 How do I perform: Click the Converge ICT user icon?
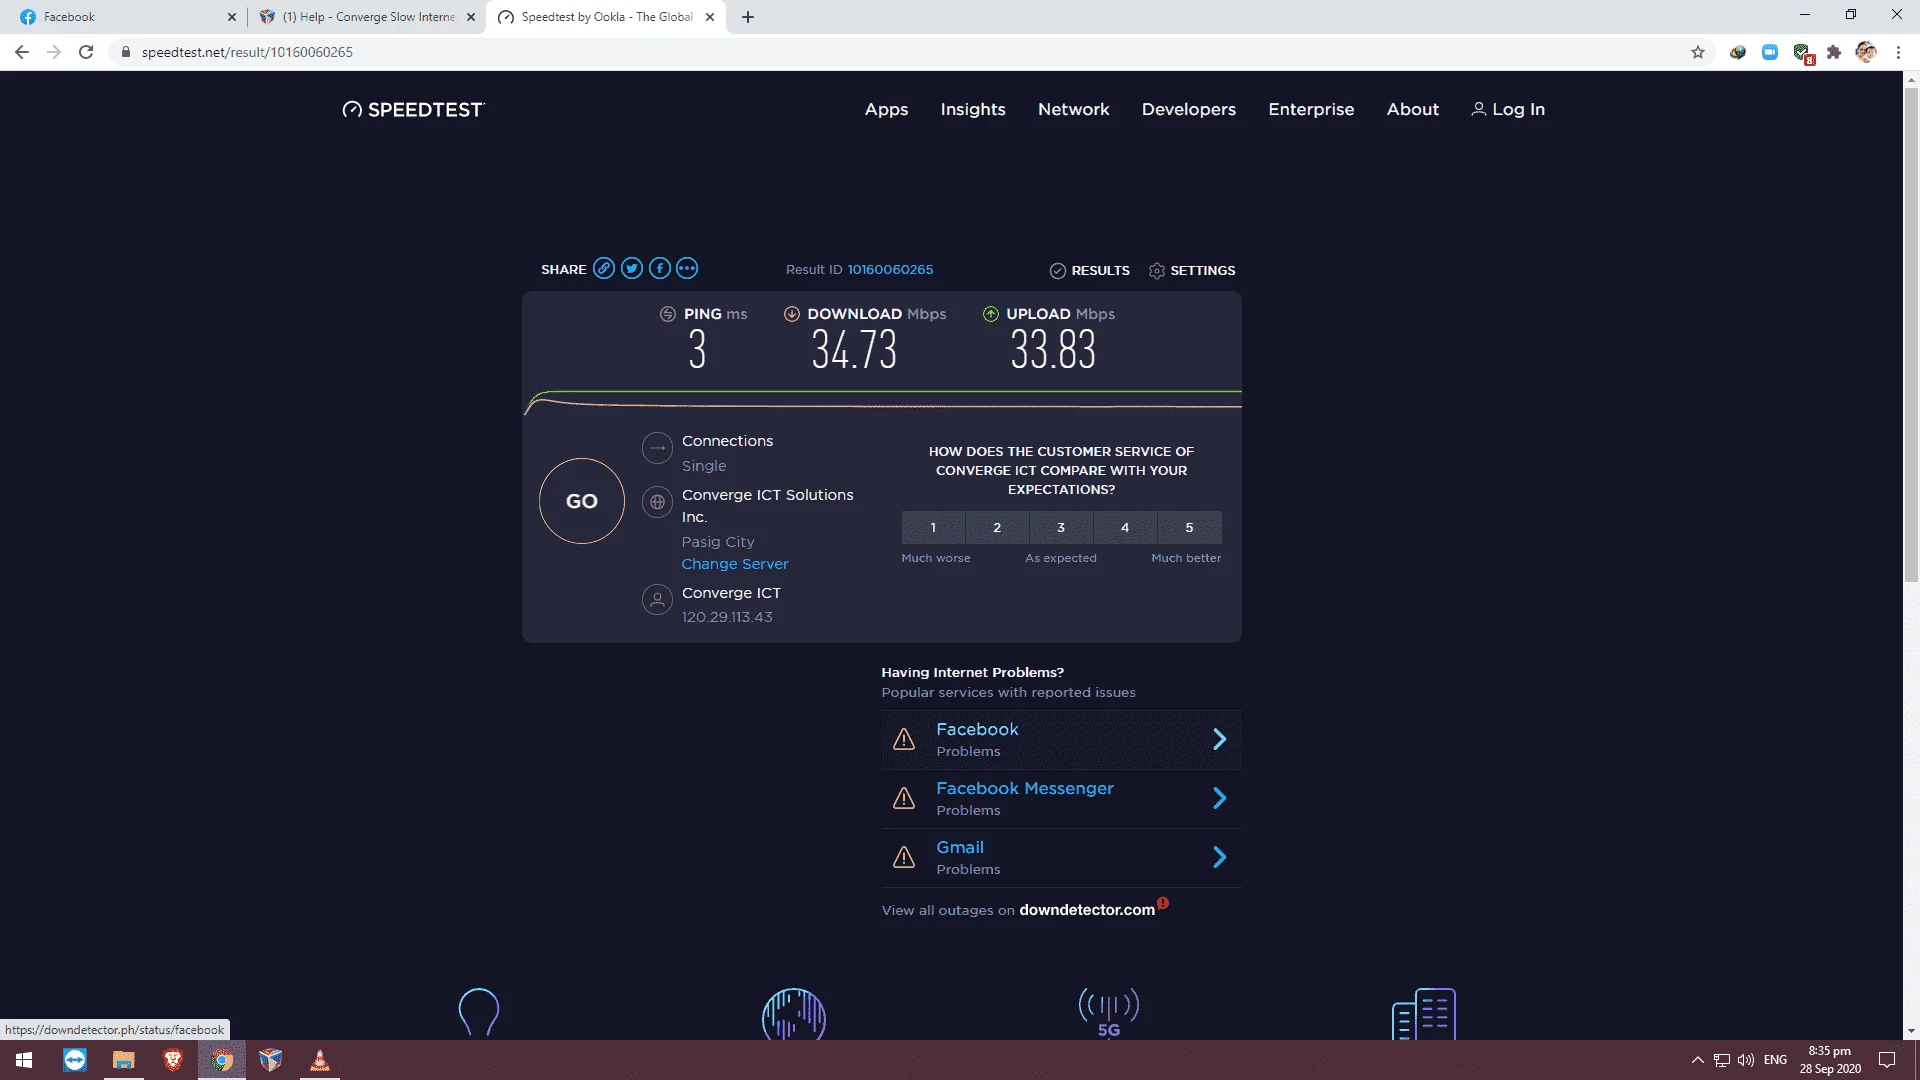click(x=657, y=600)
